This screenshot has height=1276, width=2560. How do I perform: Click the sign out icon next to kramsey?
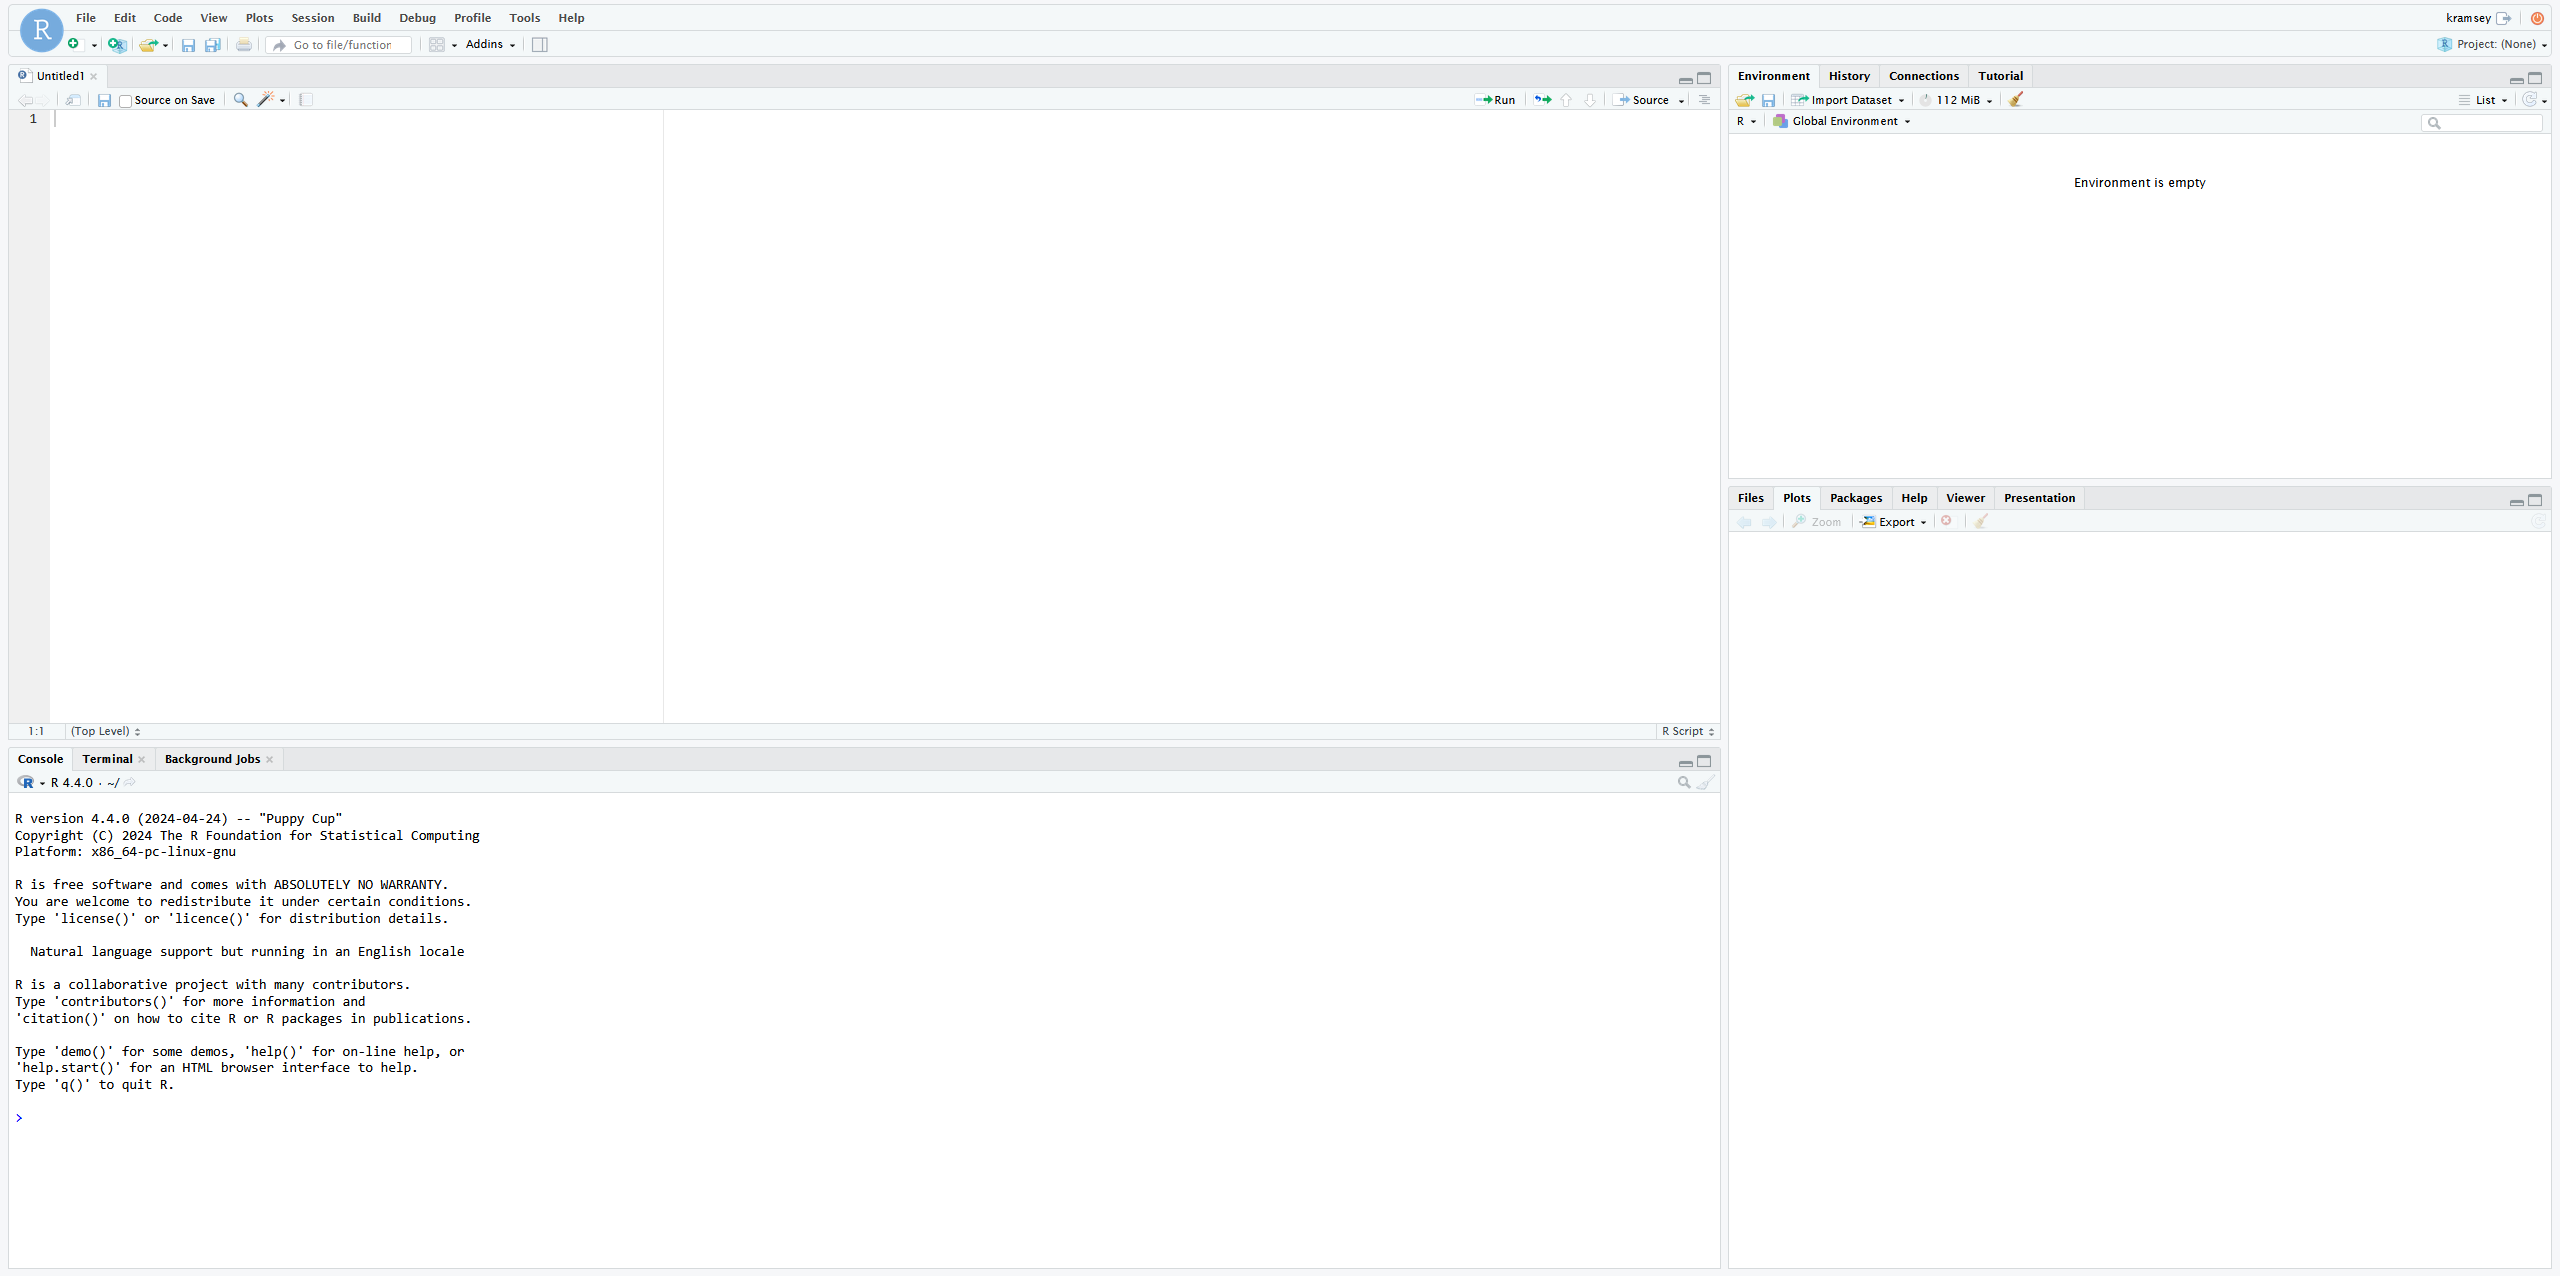click(x=2504, y=18)
